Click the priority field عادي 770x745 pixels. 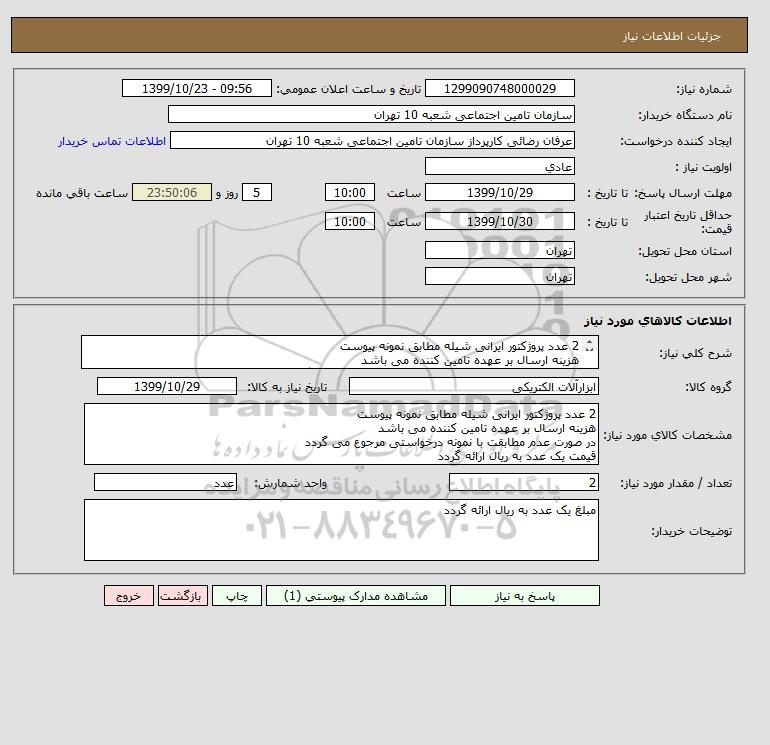(500, 166)
